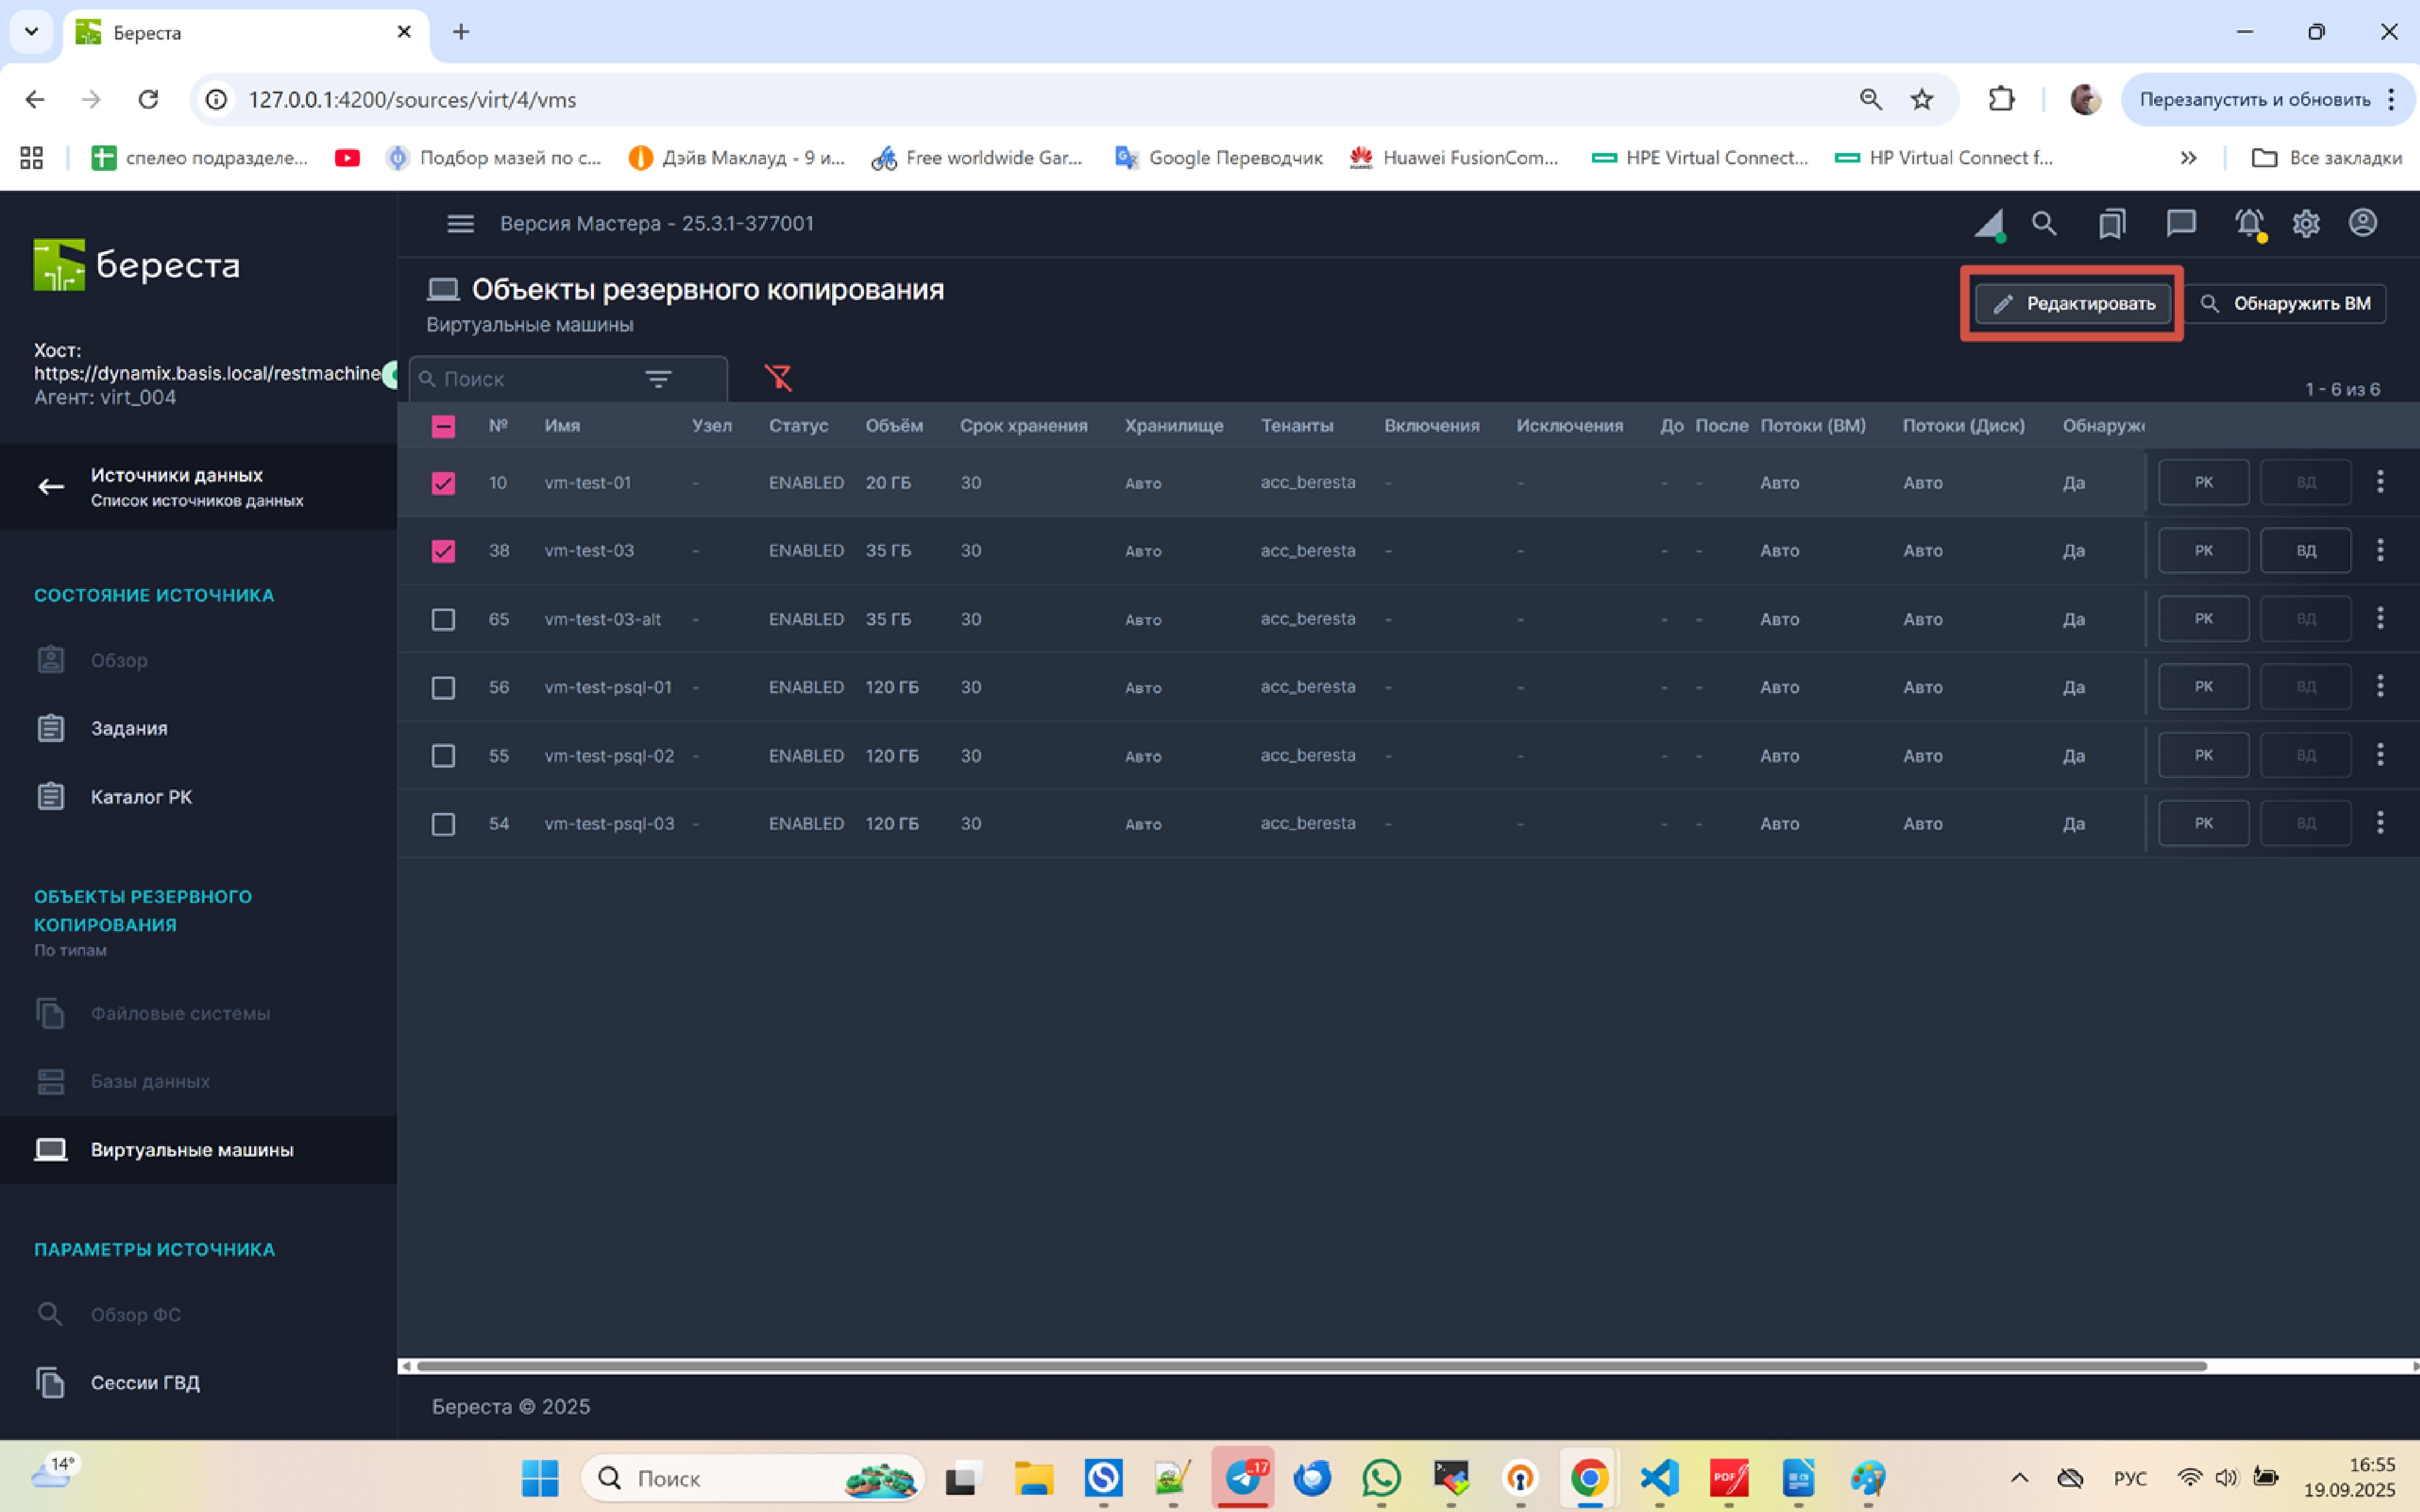Click the header search magnifier icon

pyautogui.click(x=2044, y=223)
